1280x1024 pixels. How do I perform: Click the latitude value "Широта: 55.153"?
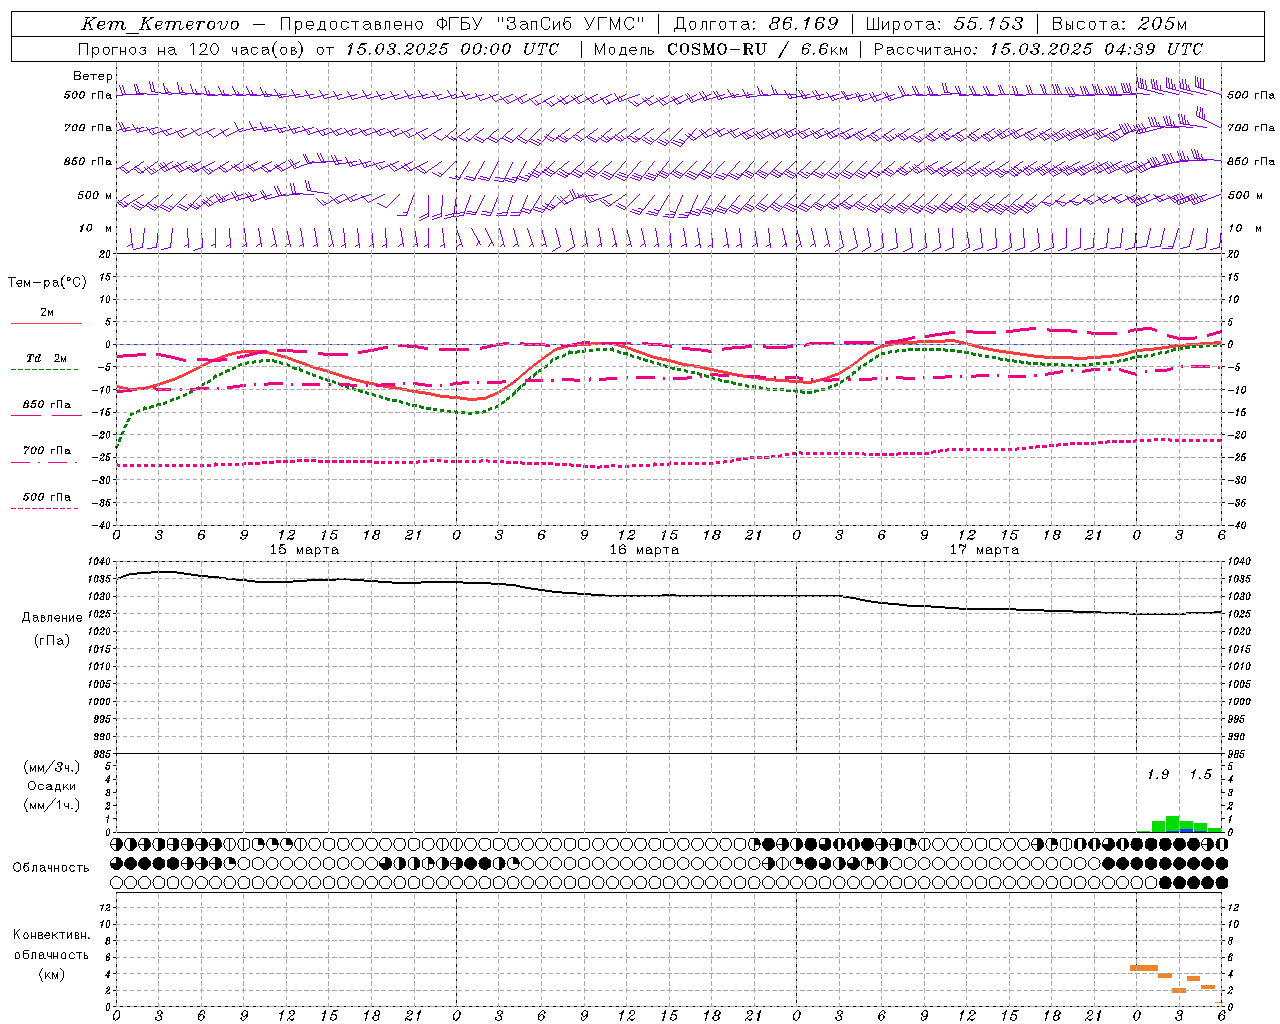[945, 24]
